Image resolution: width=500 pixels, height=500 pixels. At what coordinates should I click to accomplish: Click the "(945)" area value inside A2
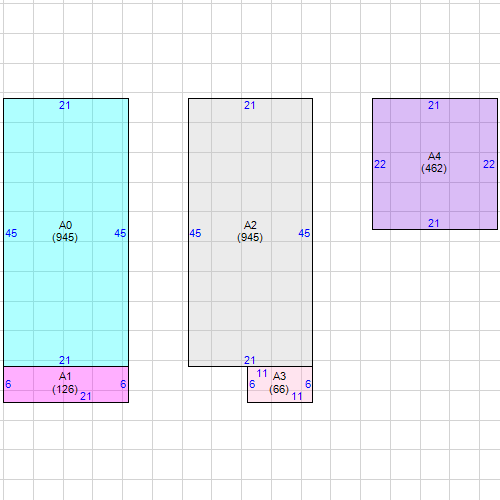(250, 237)
